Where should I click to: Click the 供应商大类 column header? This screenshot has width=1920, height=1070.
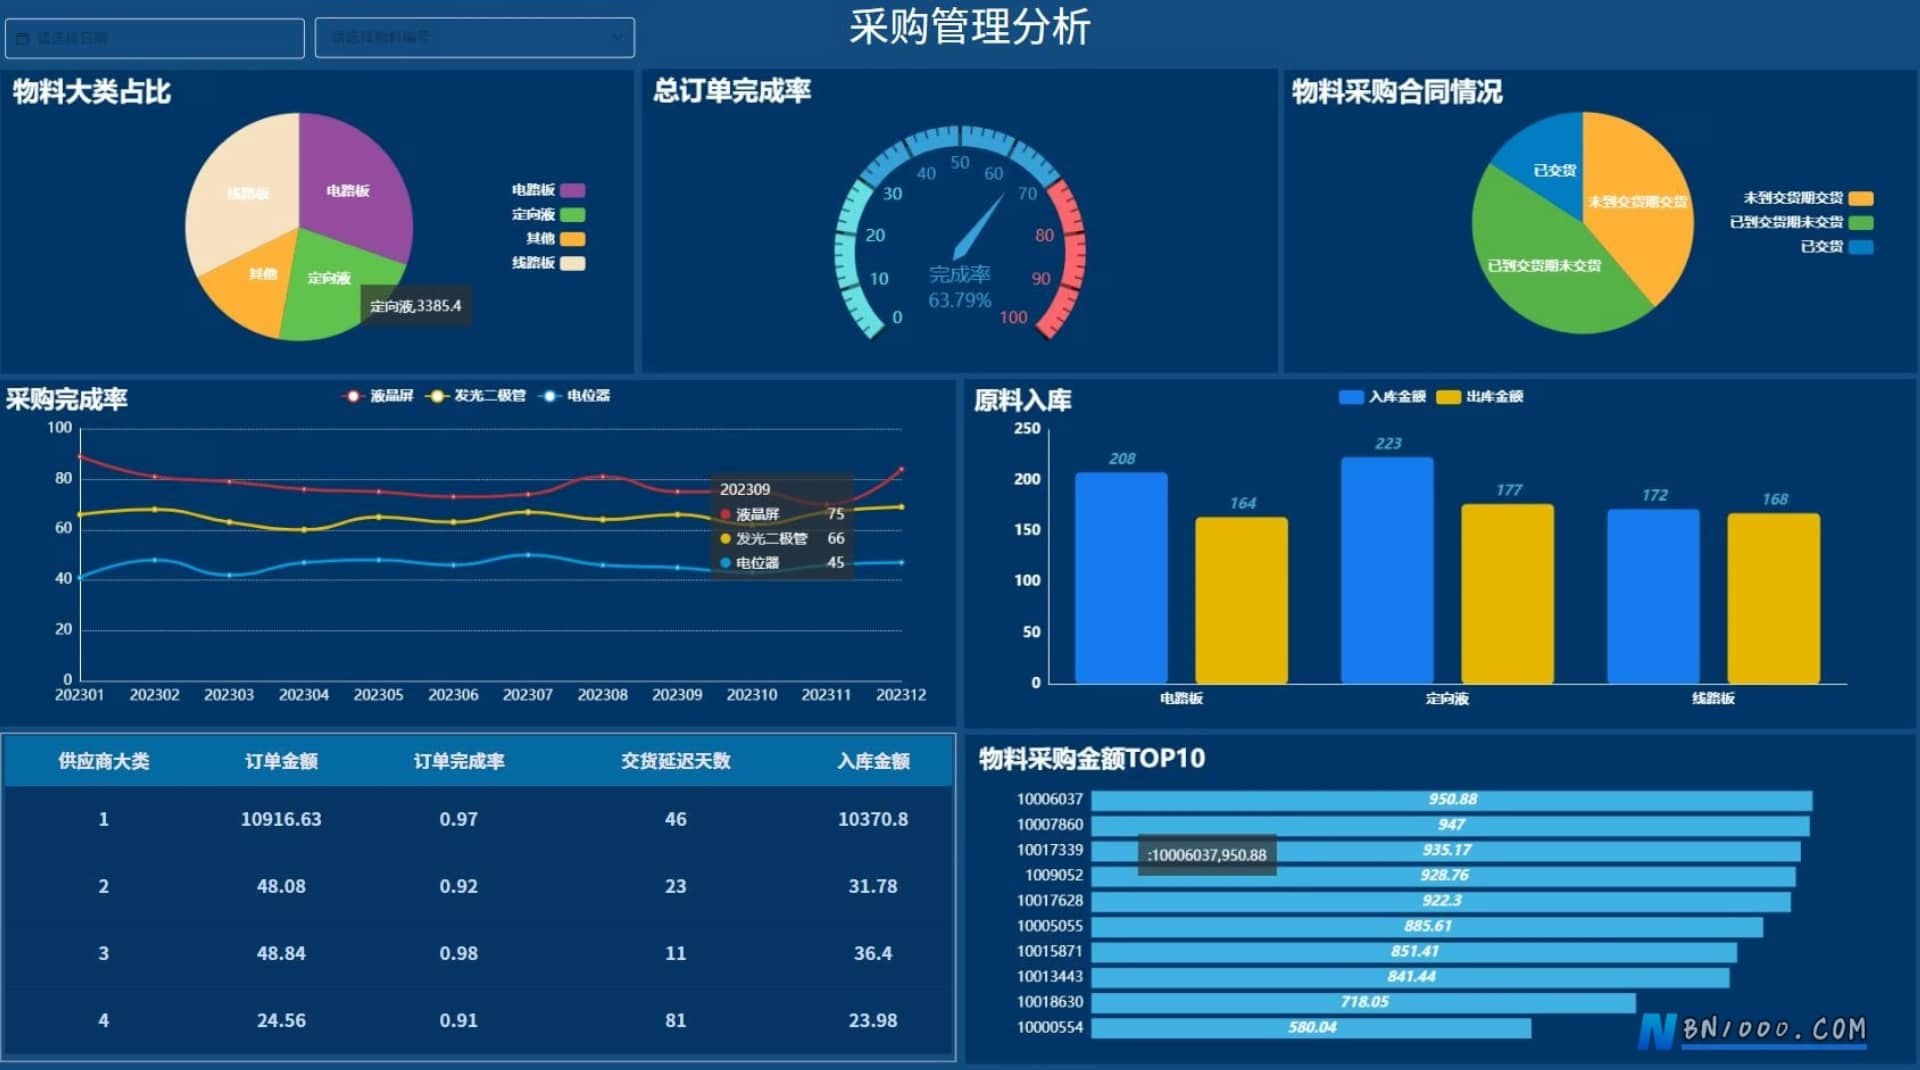tap(104, 761)
